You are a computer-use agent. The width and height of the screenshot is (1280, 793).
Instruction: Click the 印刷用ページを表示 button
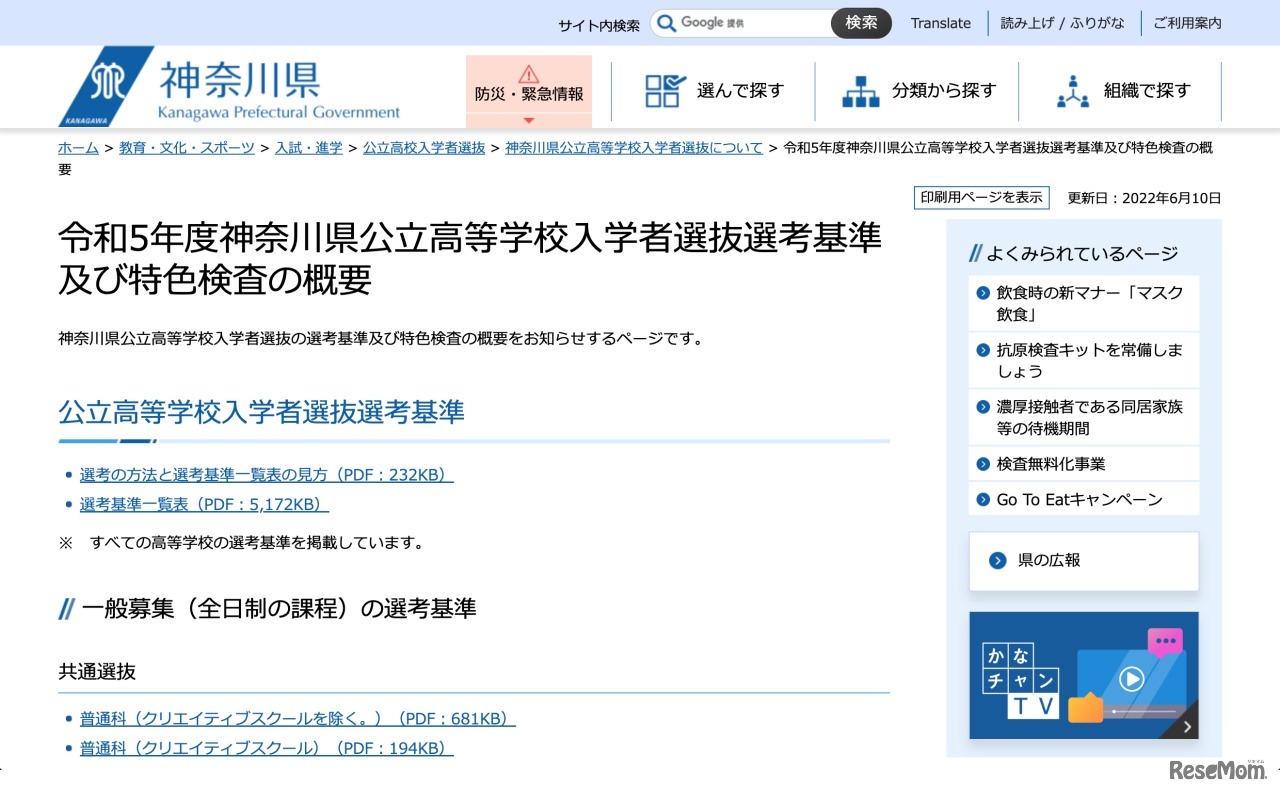(x=981, y=197)
